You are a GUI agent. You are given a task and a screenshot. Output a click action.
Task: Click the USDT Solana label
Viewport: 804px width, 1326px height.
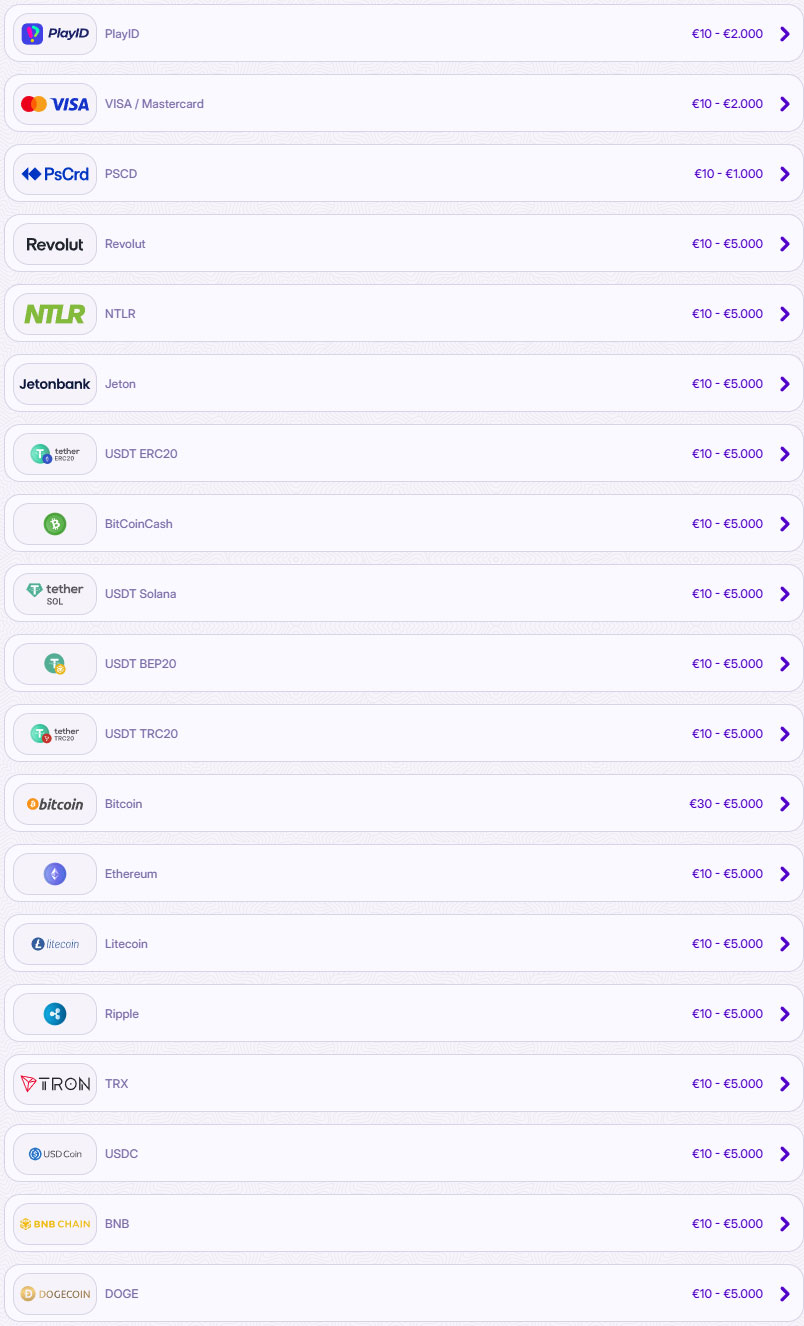tap(140, 594)
